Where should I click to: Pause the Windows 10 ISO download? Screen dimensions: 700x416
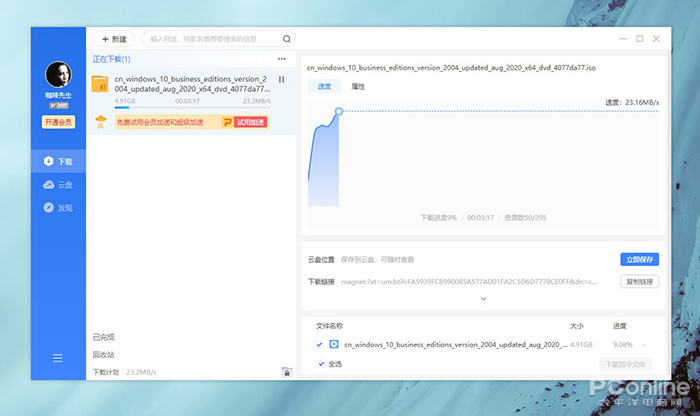click(281, 80)
